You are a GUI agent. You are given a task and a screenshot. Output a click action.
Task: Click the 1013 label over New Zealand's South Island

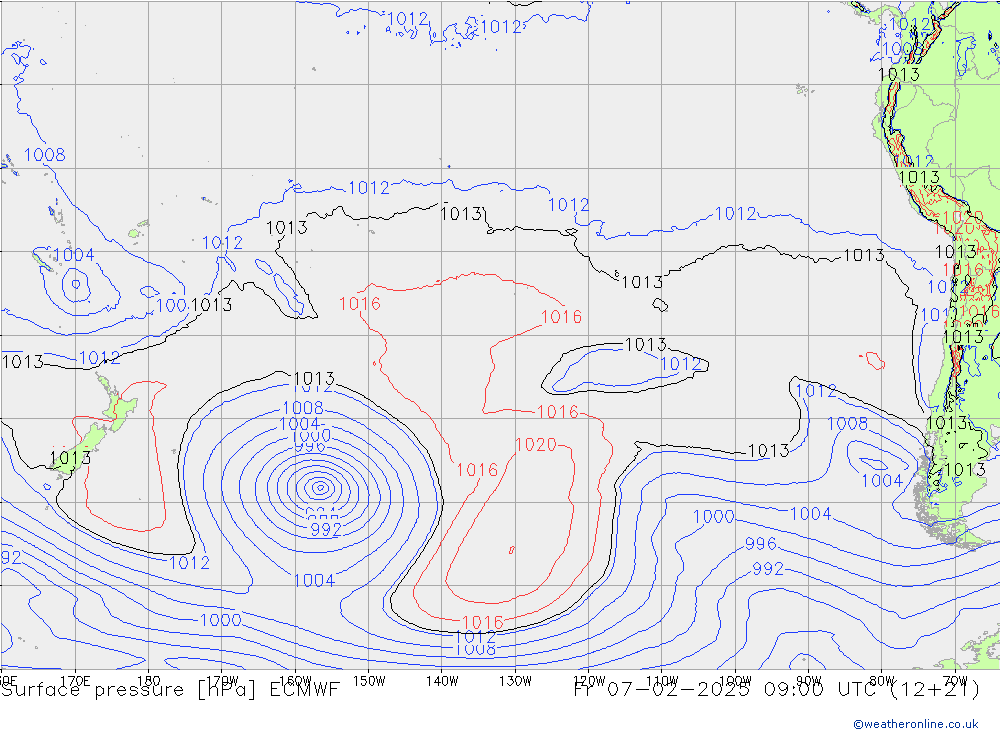click(70, 458)
